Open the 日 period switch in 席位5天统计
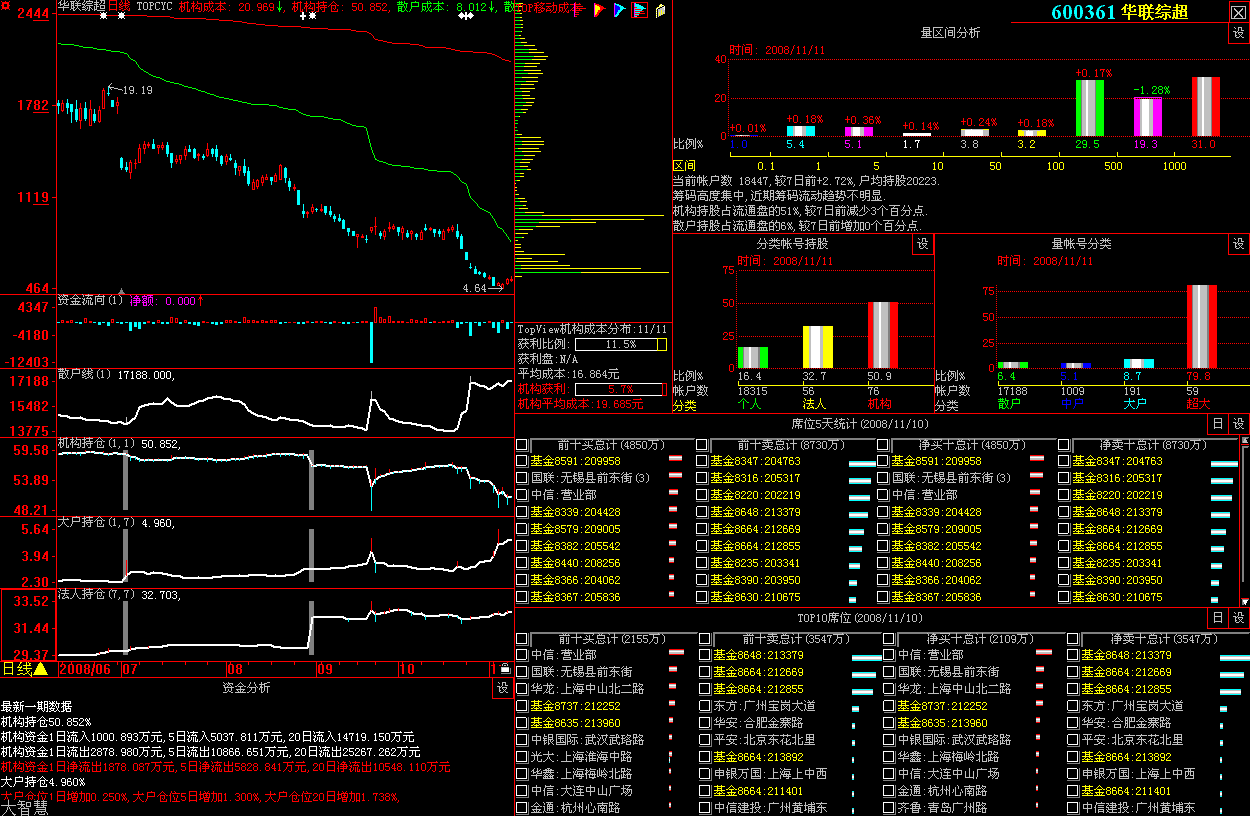 coord(1218,424)
